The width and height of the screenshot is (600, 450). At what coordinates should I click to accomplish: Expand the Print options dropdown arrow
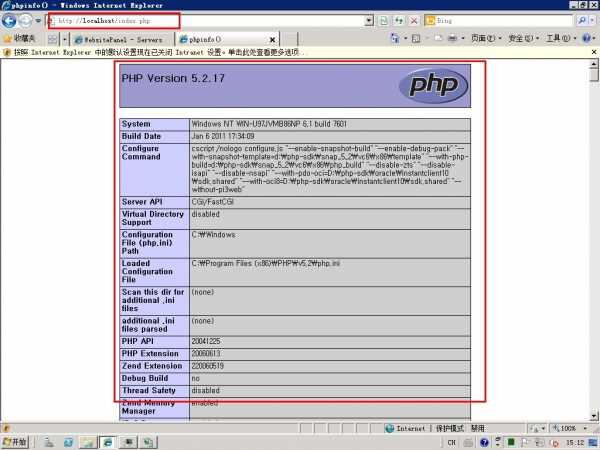coord(463,38)
